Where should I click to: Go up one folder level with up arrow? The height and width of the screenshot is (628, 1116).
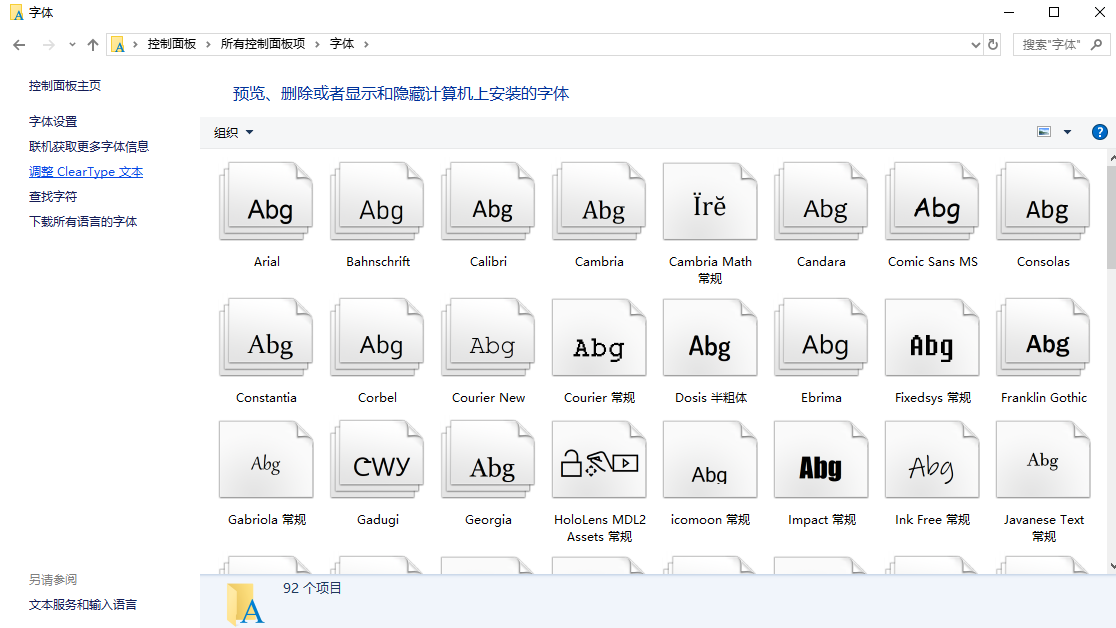pos(93,45)
